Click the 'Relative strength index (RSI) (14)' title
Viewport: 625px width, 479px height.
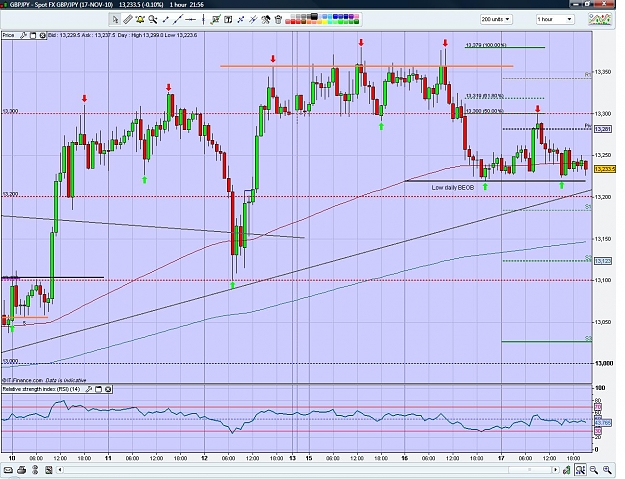tap(42, 389)
